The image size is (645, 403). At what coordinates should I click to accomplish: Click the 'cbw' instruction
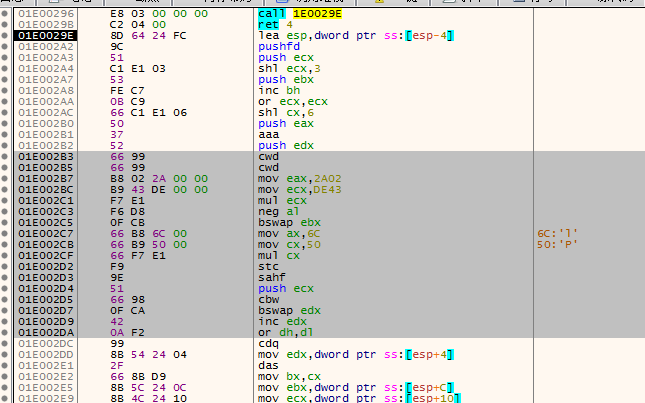tap(269, 300)
